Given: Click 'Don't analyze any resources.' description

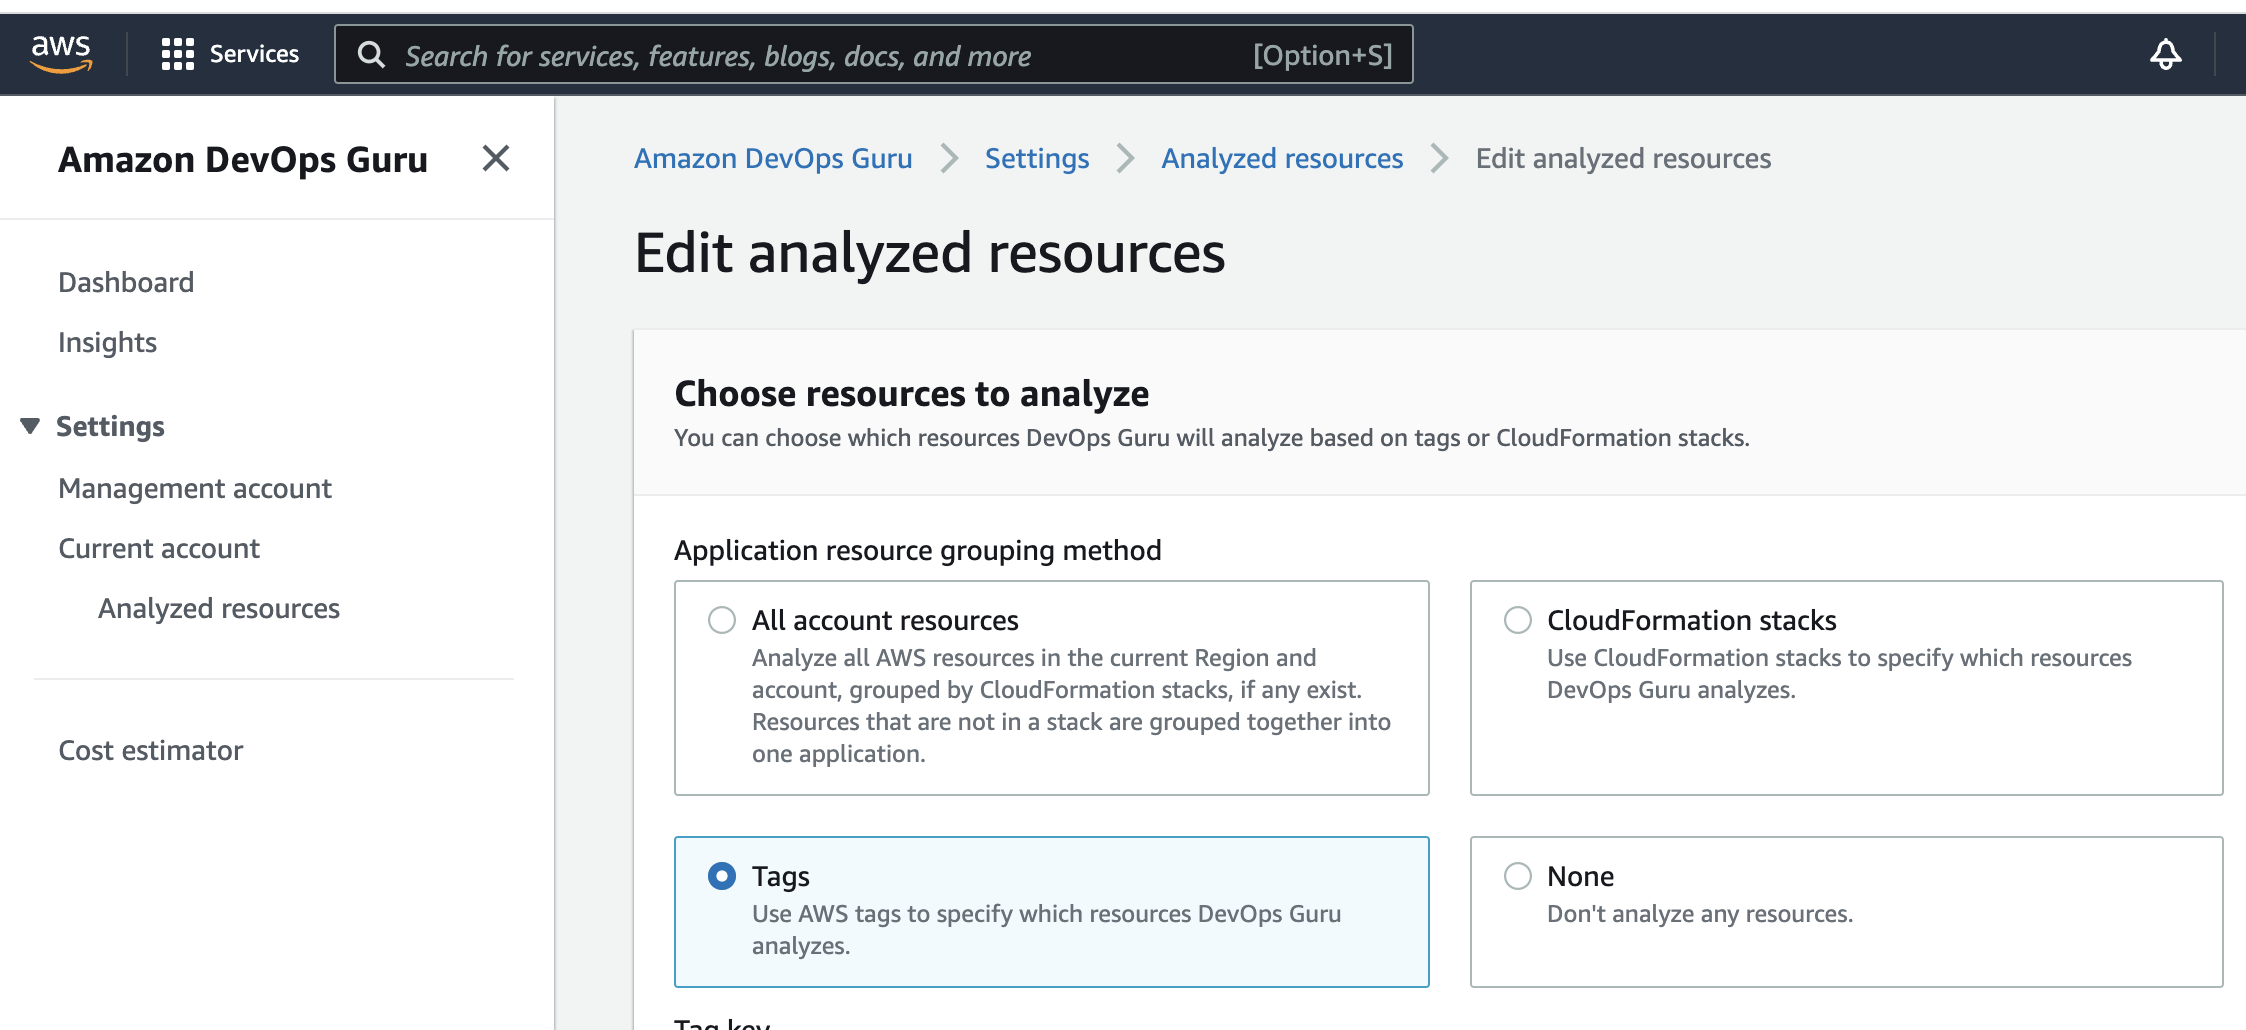Looking at the screenshot, I should click(x=1700, y=914).
